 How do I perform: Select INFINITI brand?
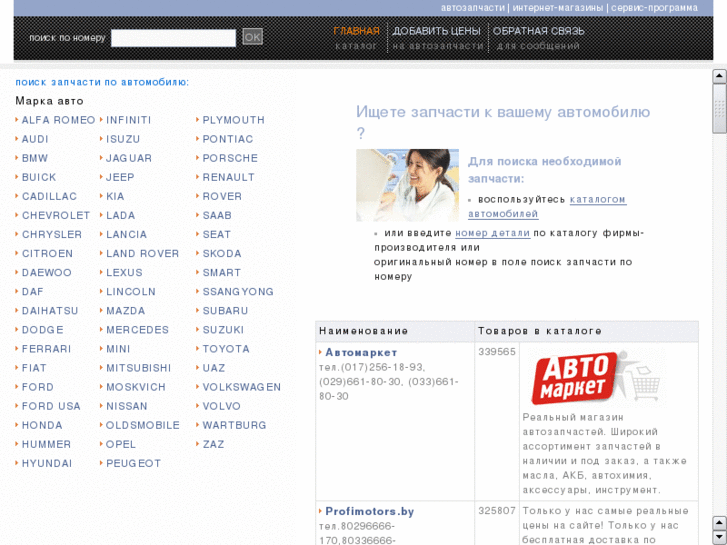[129, 120]
